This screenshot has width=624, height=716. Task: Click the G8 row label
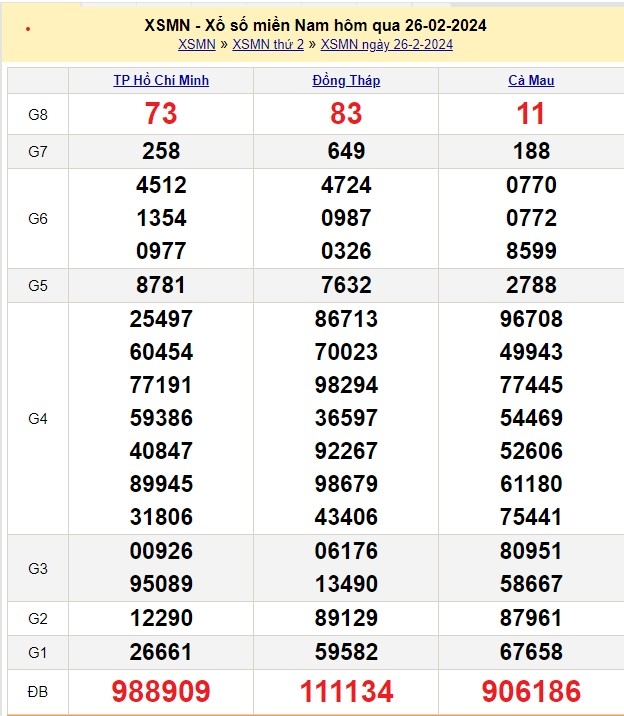click(38, 115)
